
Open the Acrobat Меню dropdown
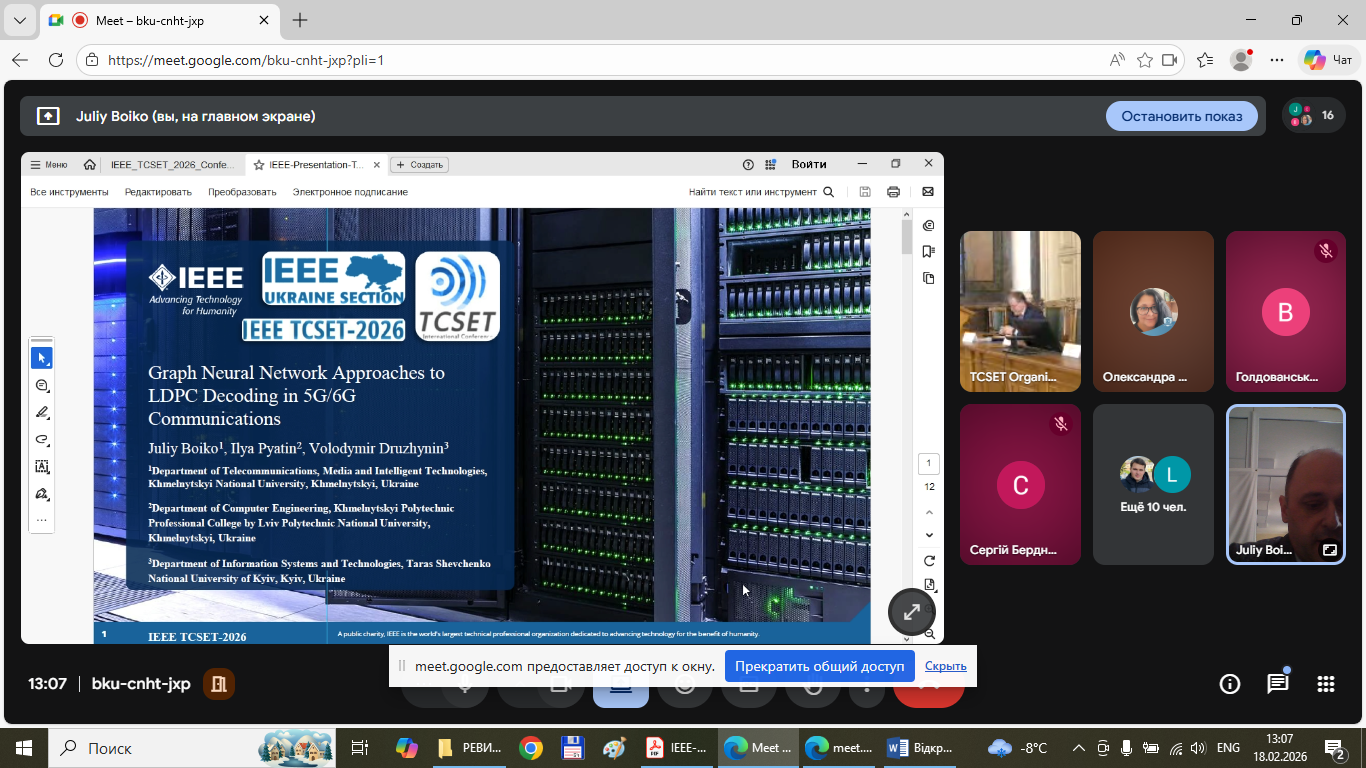[x=49, y=165]
